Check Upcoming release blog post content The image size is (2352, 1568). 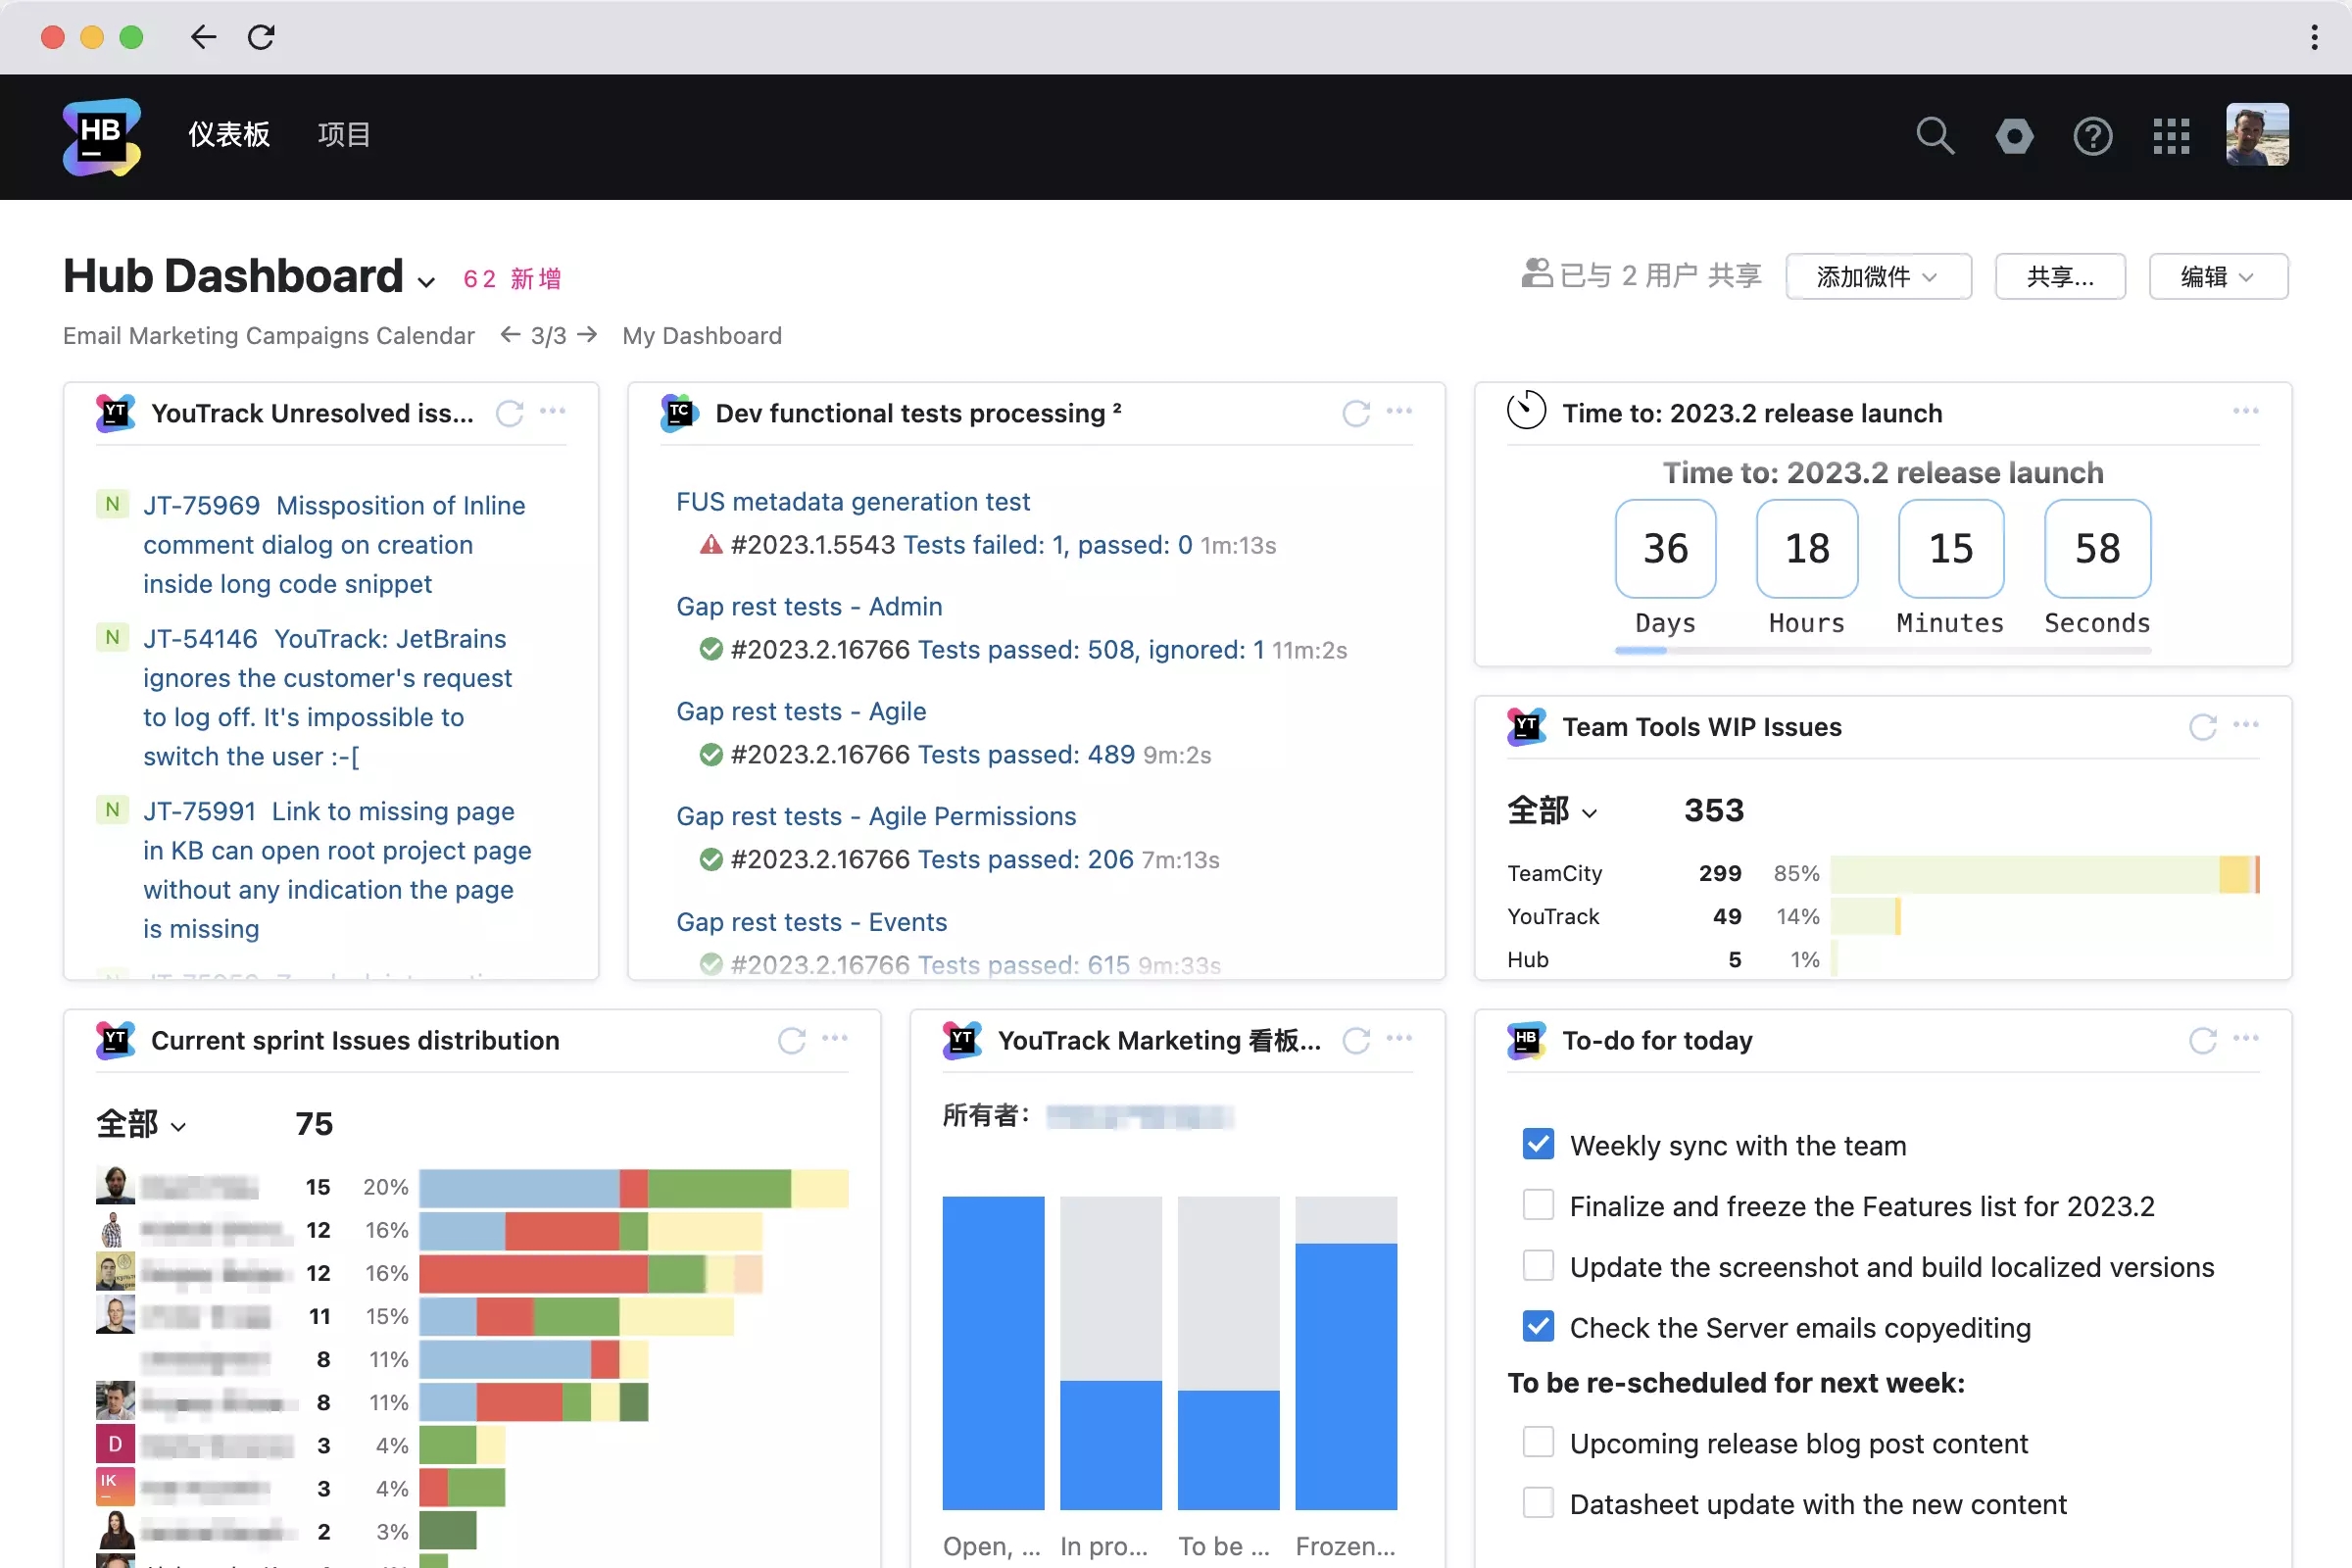(x=1537, y=1442)
